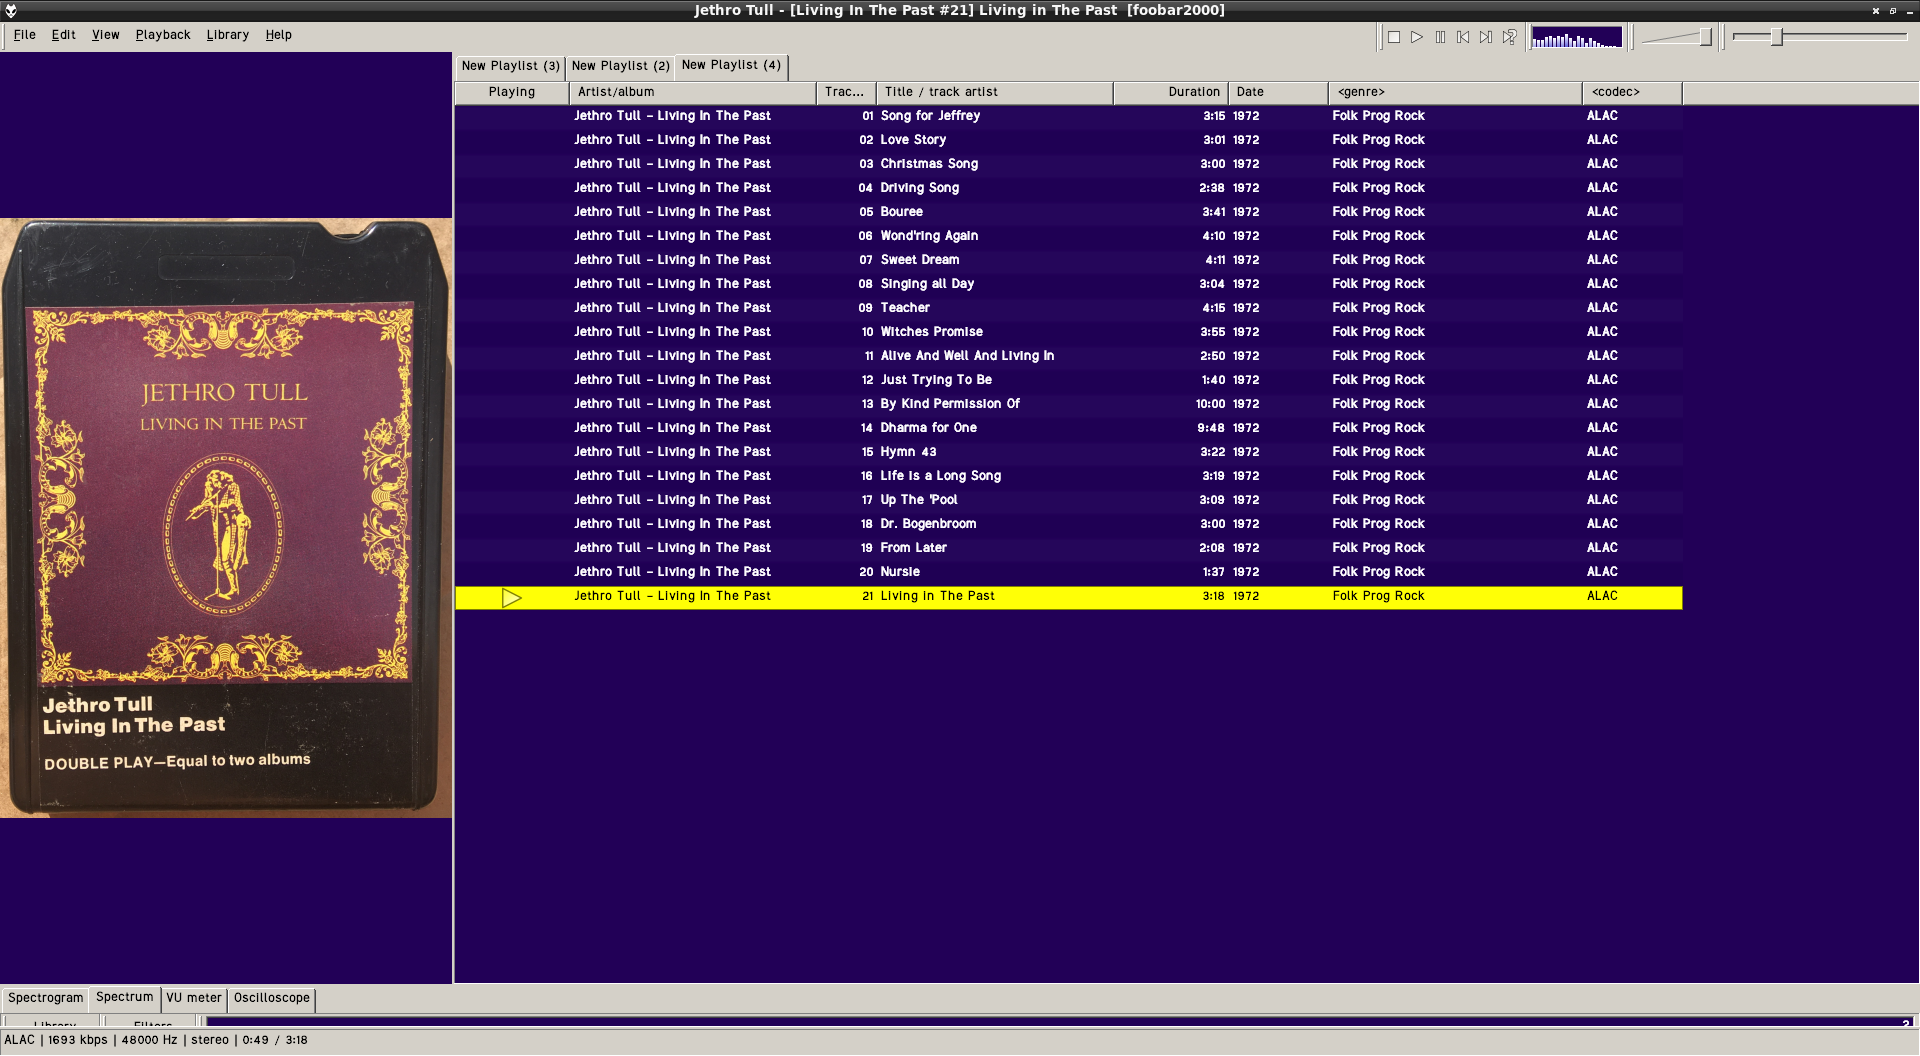Screen dimensions: 1920x1056
Task: Select track 16 Life is a Long Song
Action: click(1068, 476)
